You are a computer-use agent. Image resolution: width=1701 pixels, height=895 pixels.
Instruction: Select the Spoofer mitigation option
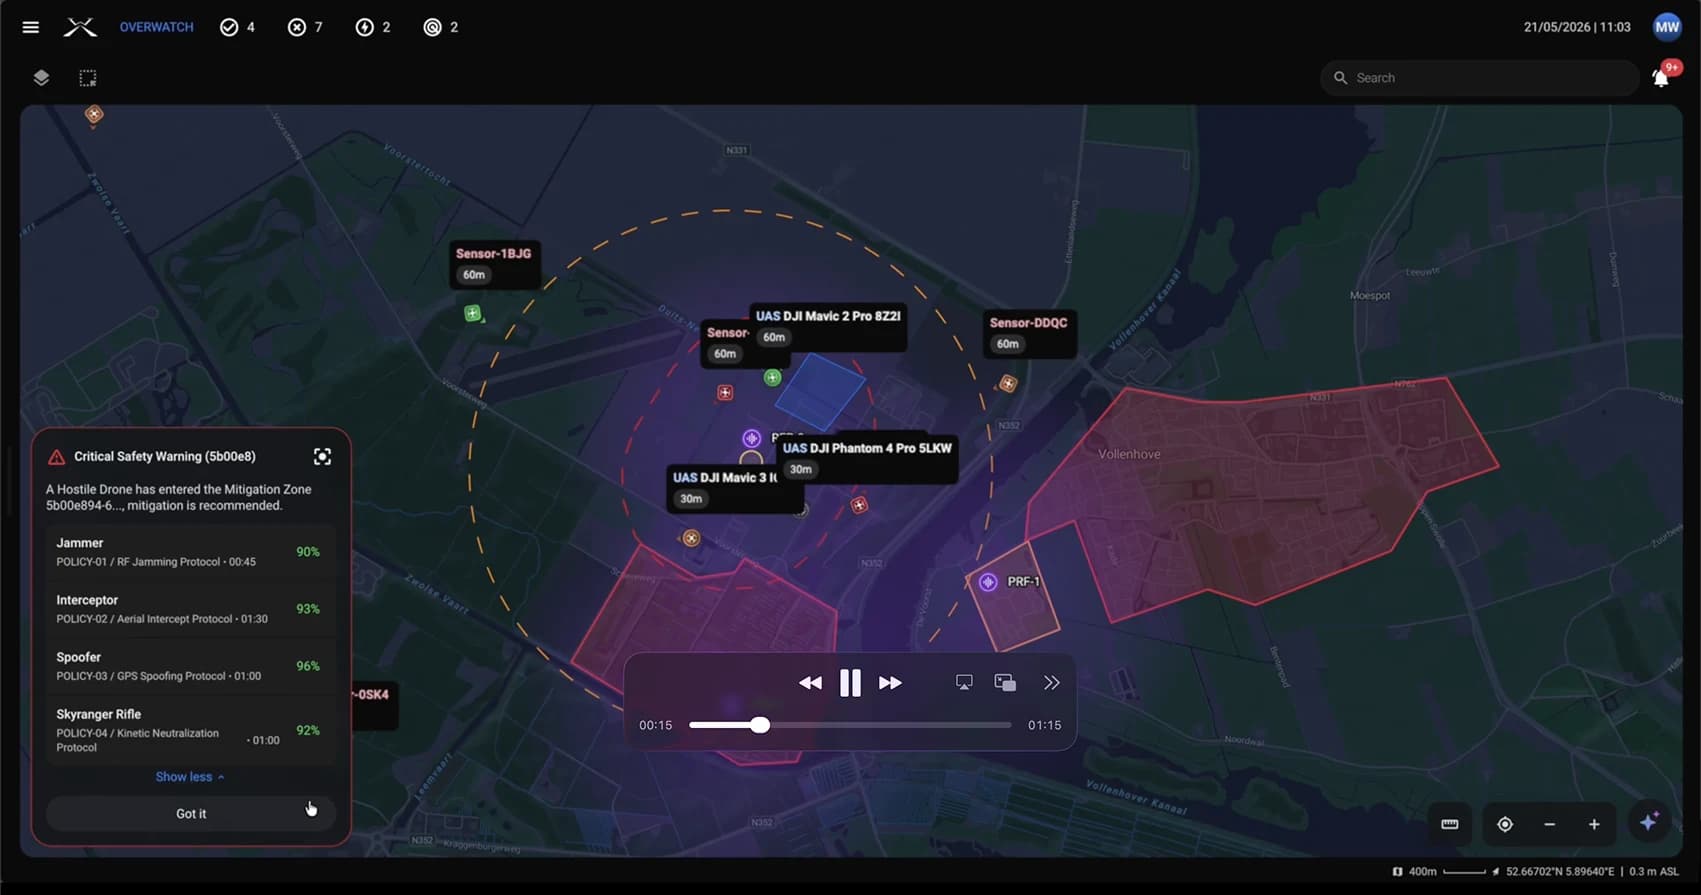pyautogui.click(x=191, y=666)
